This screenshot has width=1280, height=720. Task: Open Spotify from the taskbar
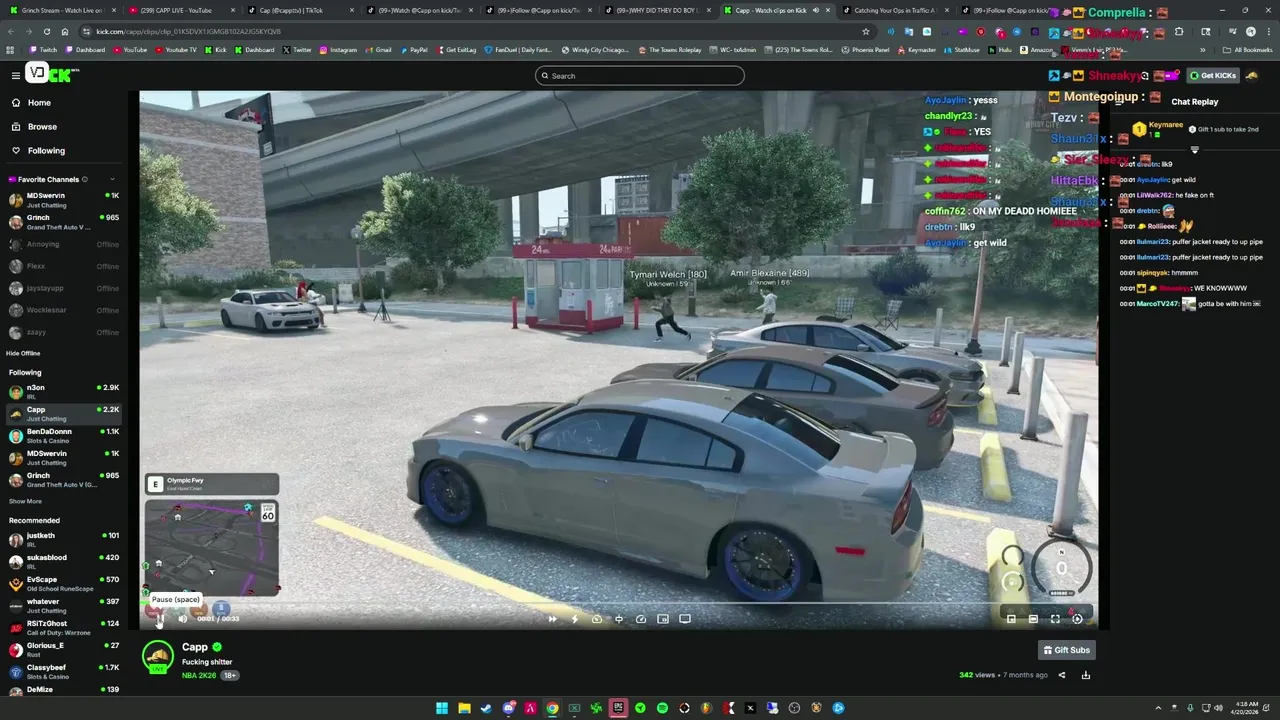pyautogui.click(x=662, y=708)
